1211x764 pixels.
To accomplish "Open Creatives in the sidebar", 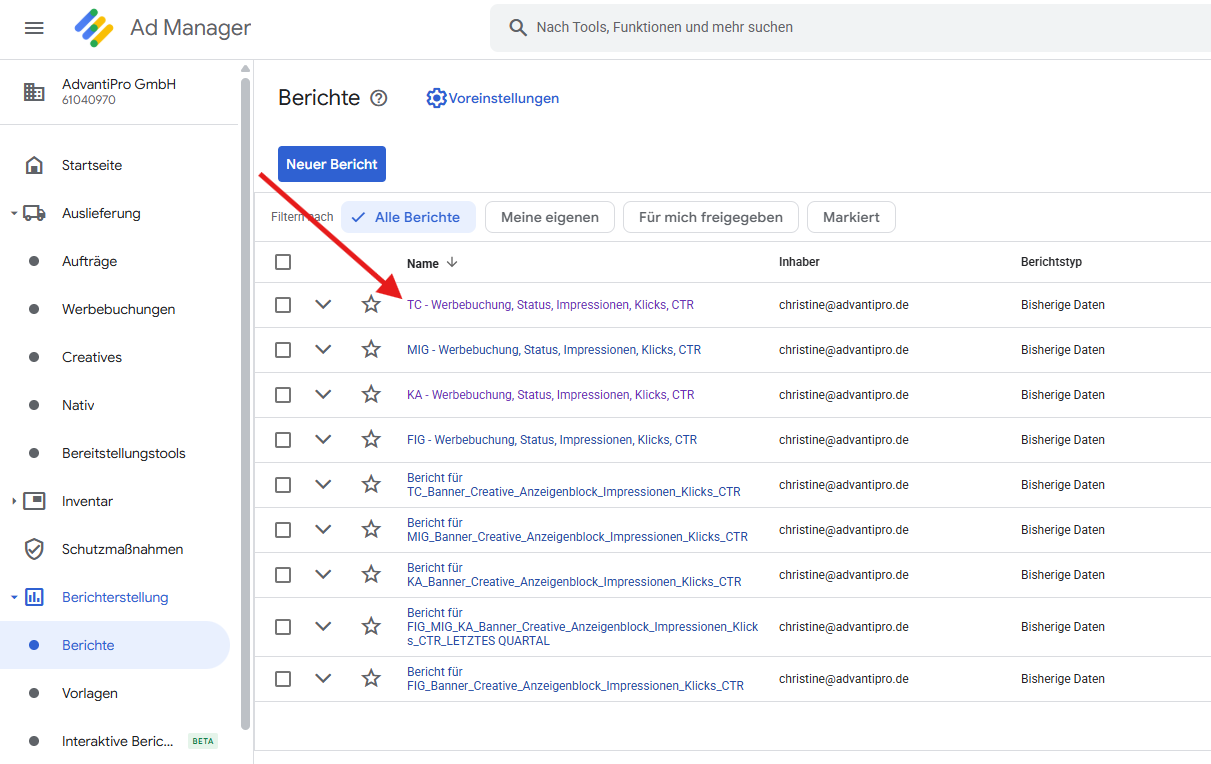I will pyautogui.click(x=92, y=357).
